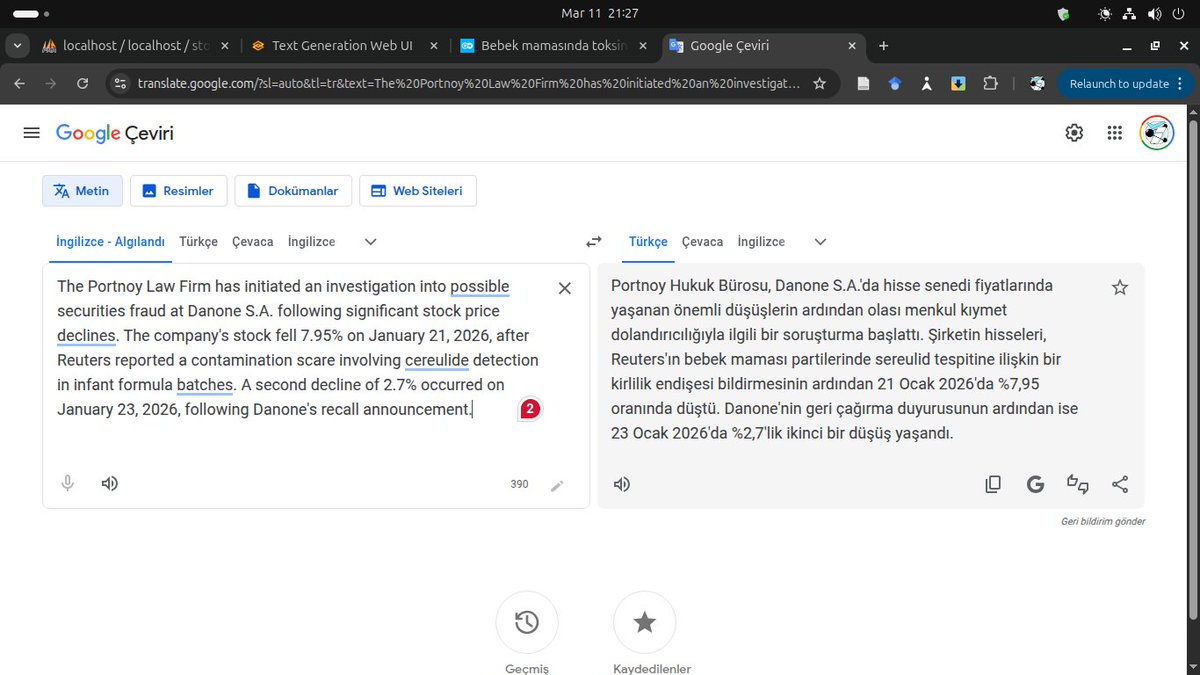The height and width of the screenshot is (675, 1200).
Task: Choose Türkçe as source language
Action: [x=199, y=242]
